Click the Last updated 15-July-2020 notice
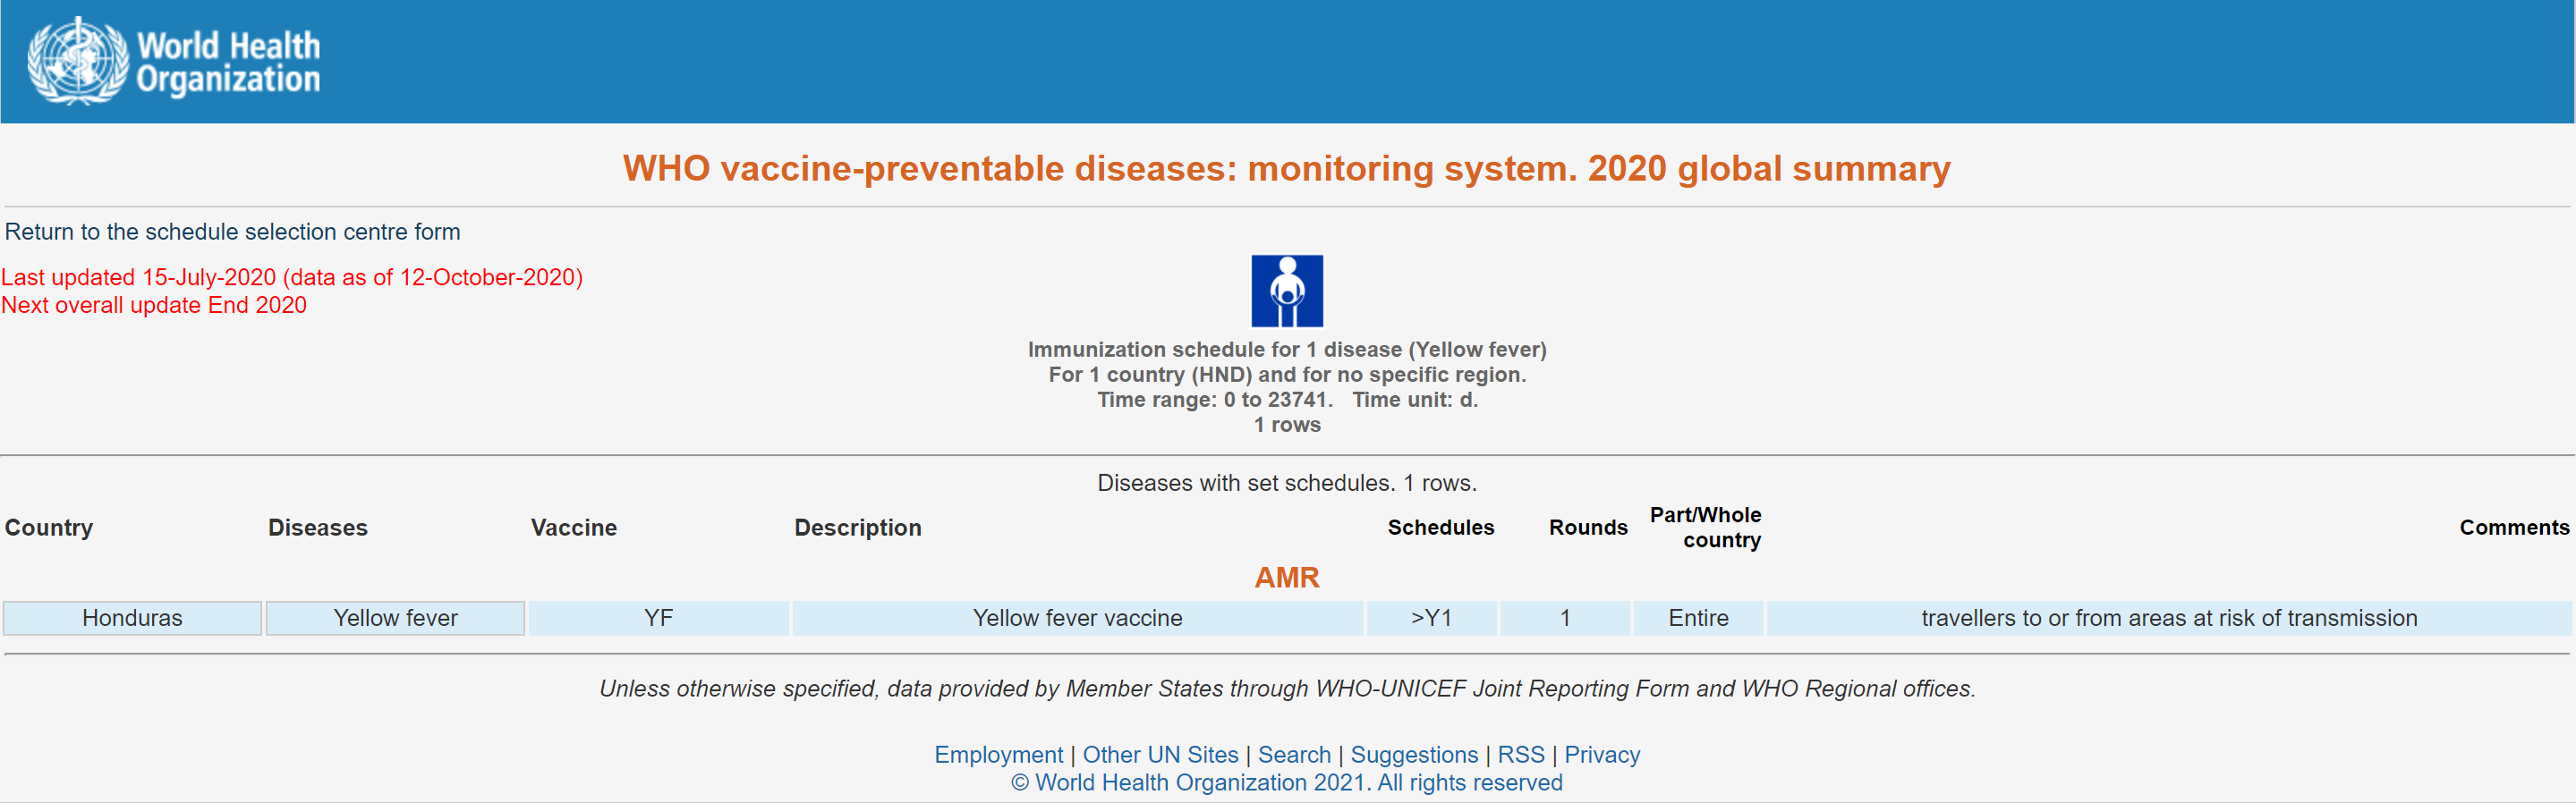The height and width of the screenshot is (803, 2576). [x=292, y=277]
